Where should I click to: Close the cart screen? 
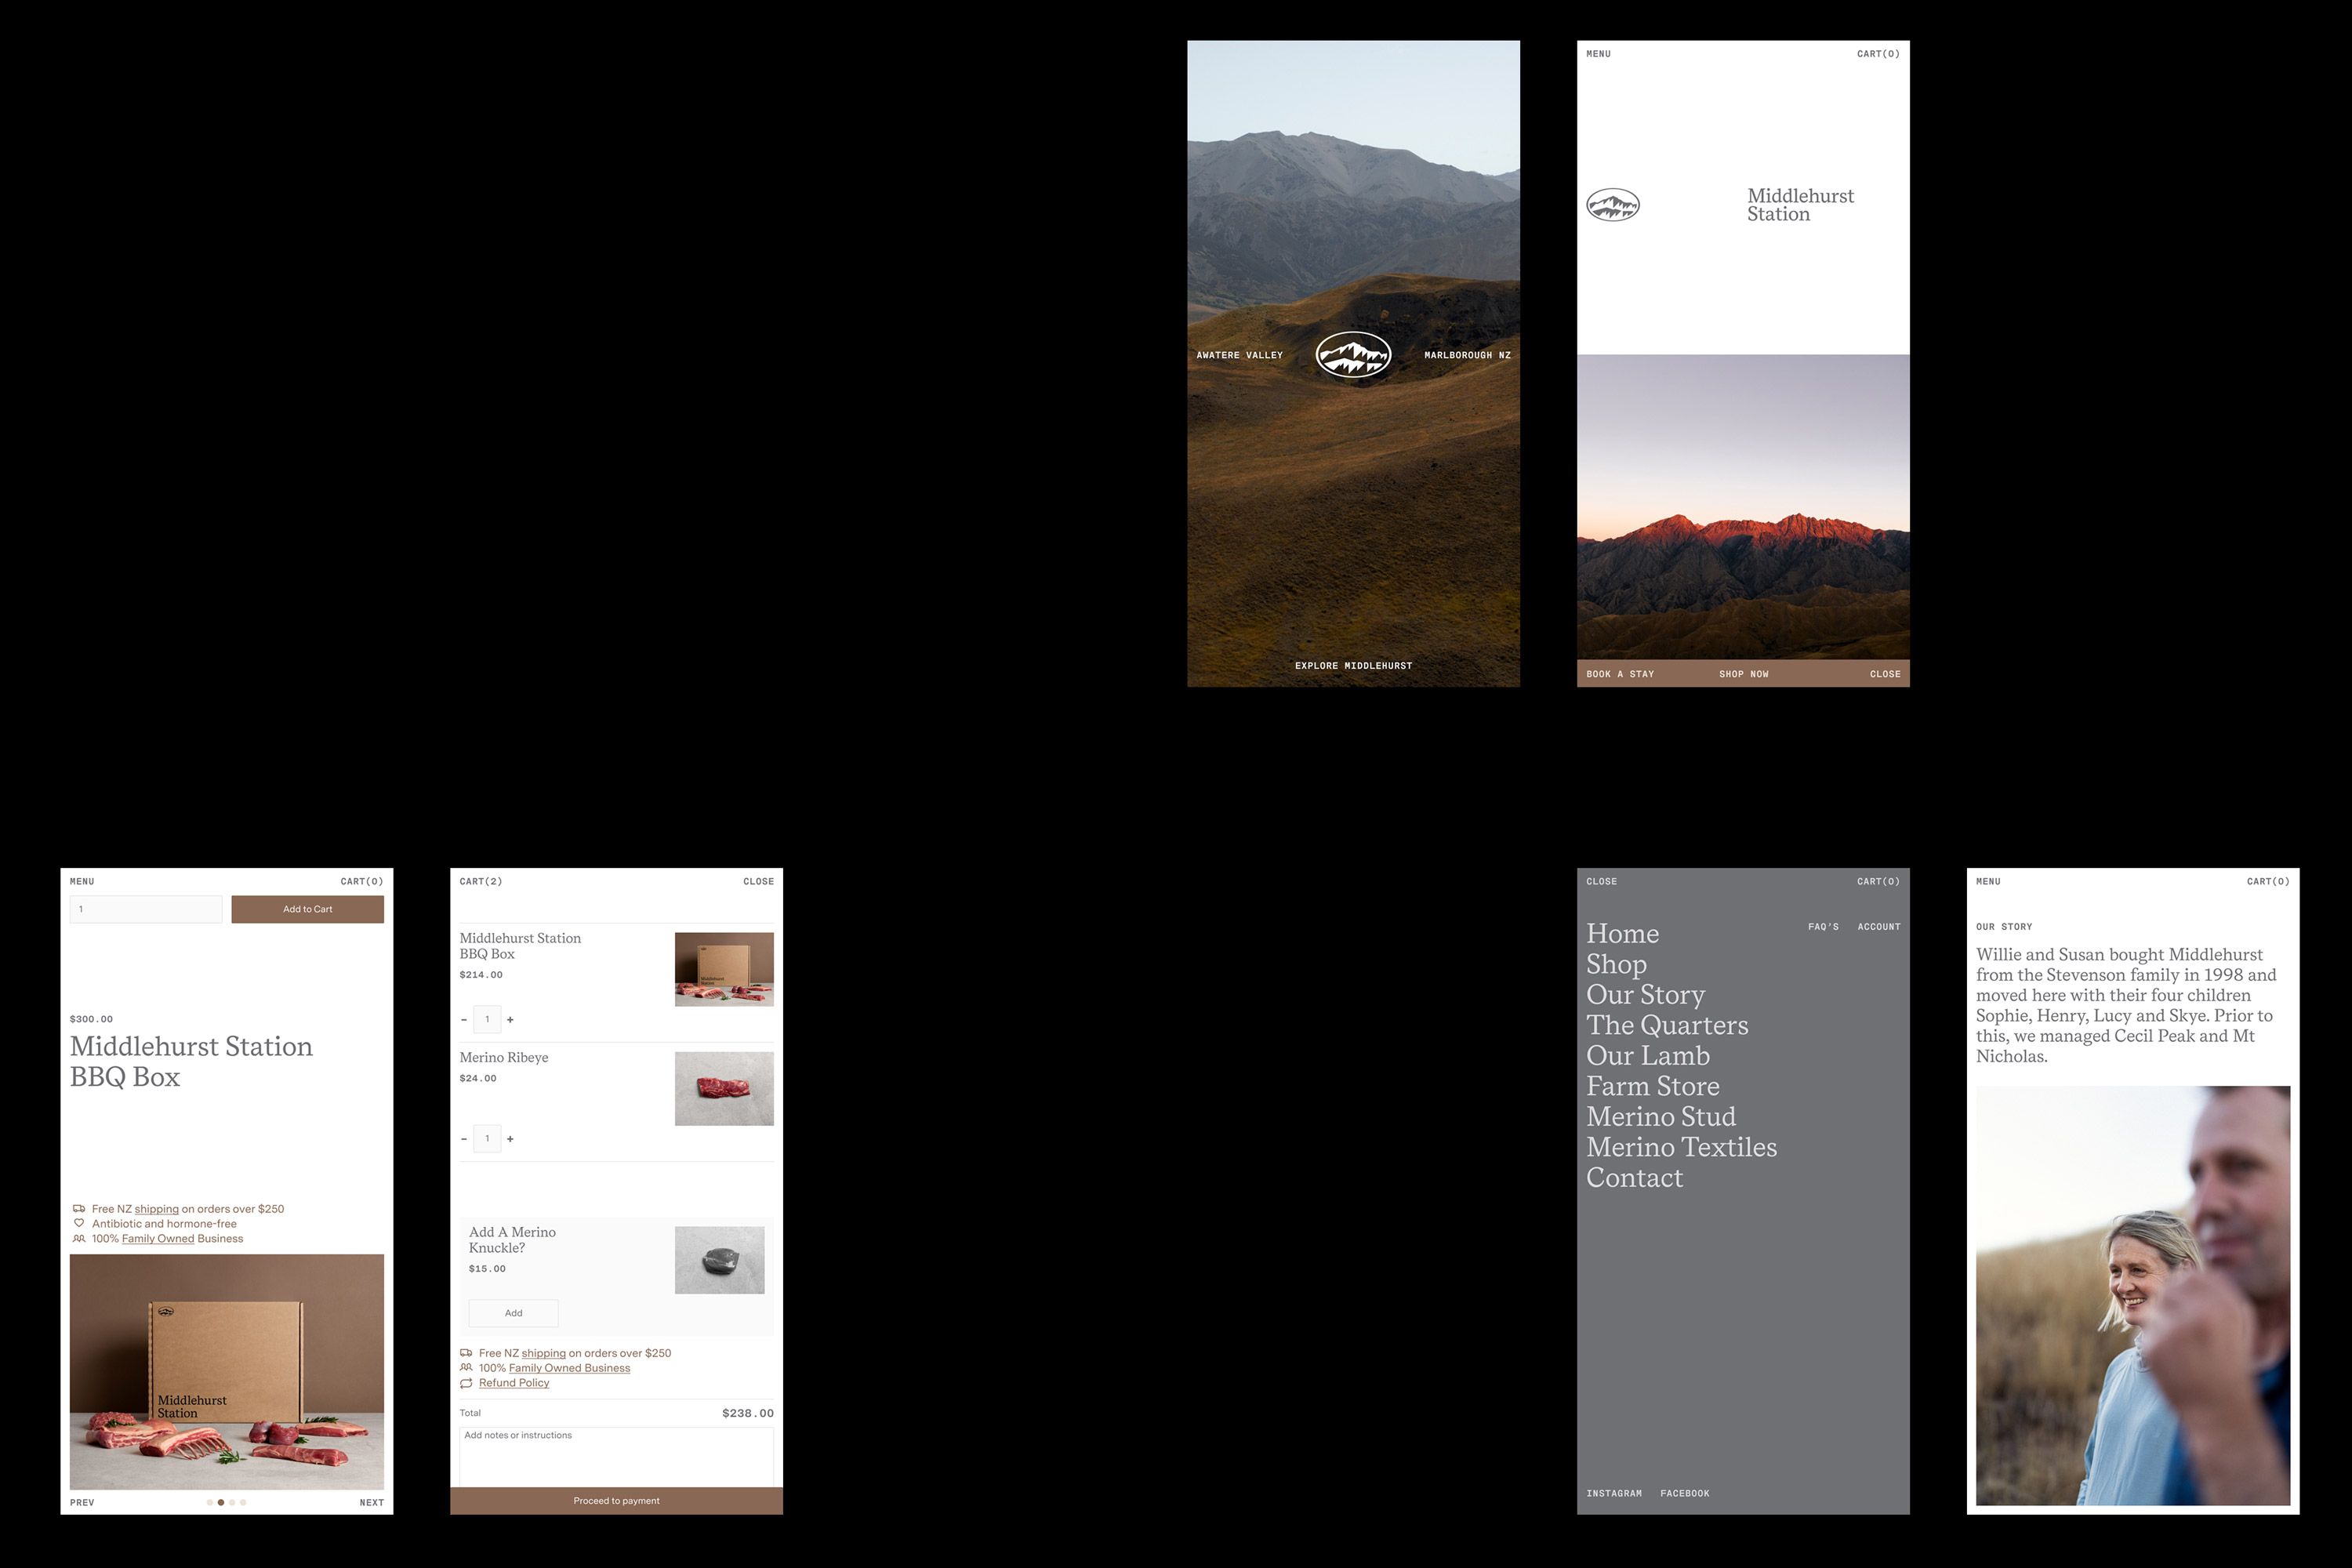click(x=758, y=881)
